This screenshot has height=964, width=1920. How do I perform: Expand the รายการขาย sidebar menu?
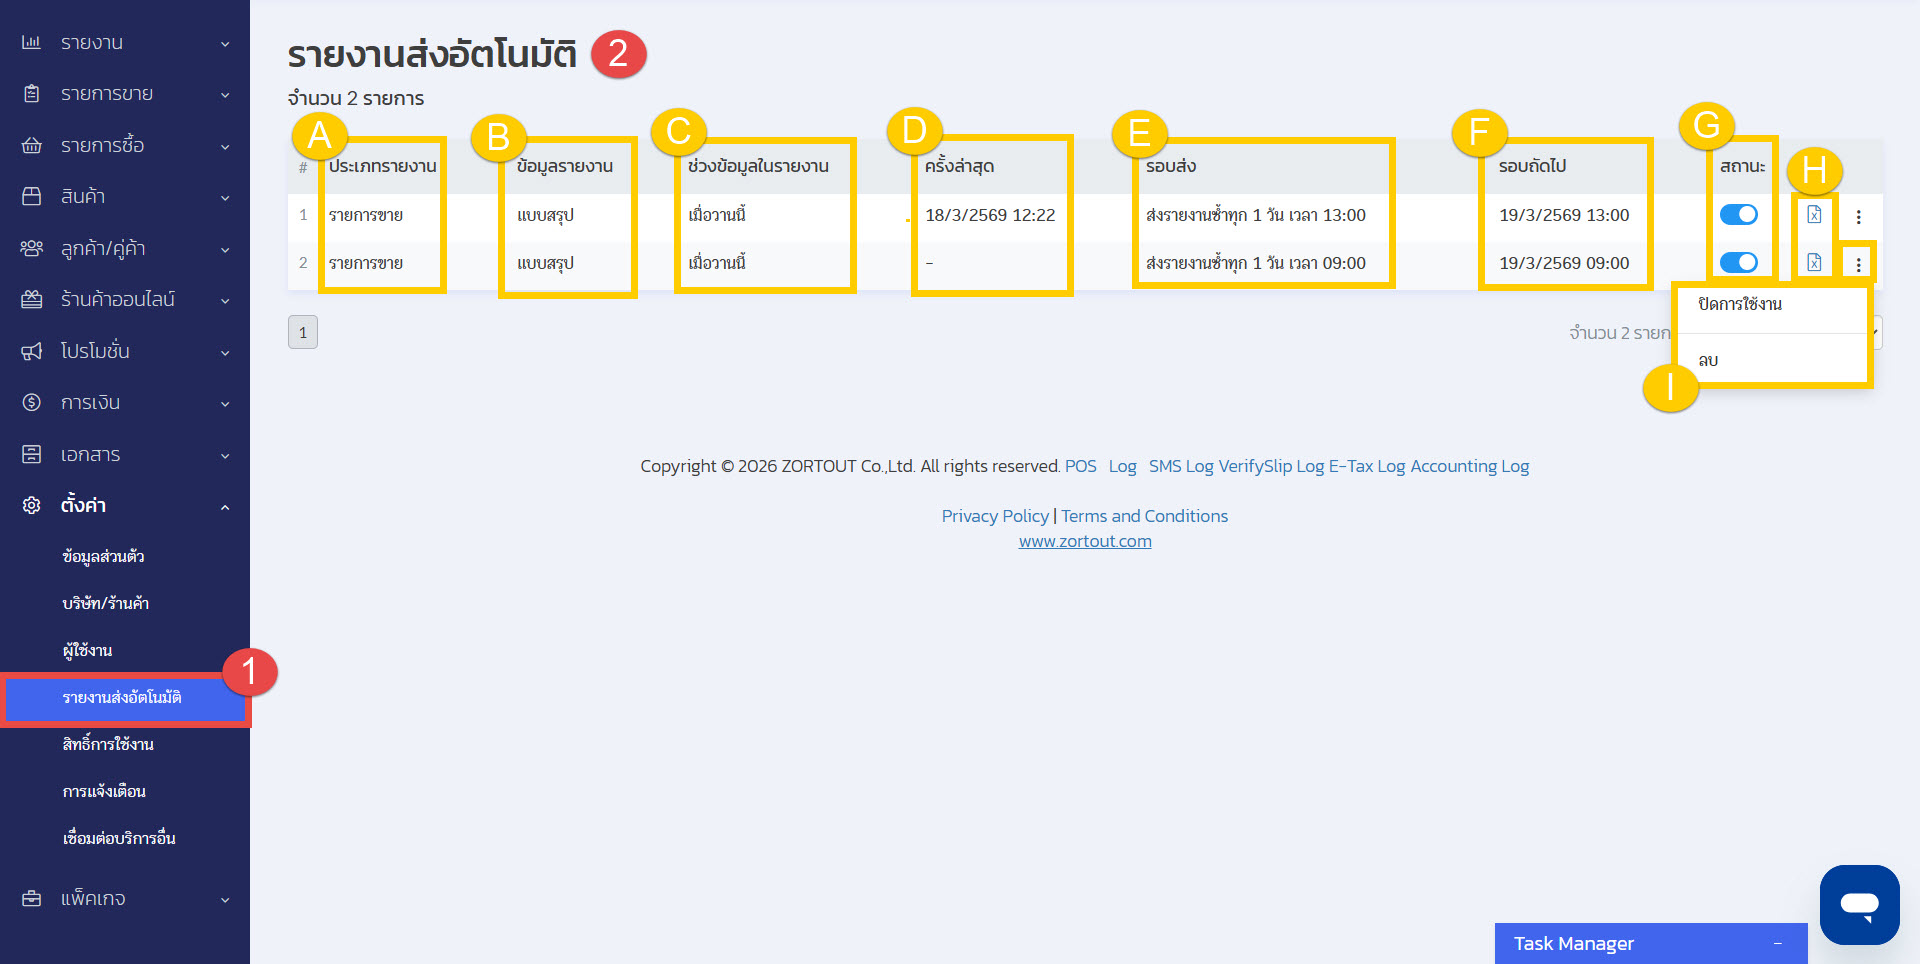pos(225,95)
